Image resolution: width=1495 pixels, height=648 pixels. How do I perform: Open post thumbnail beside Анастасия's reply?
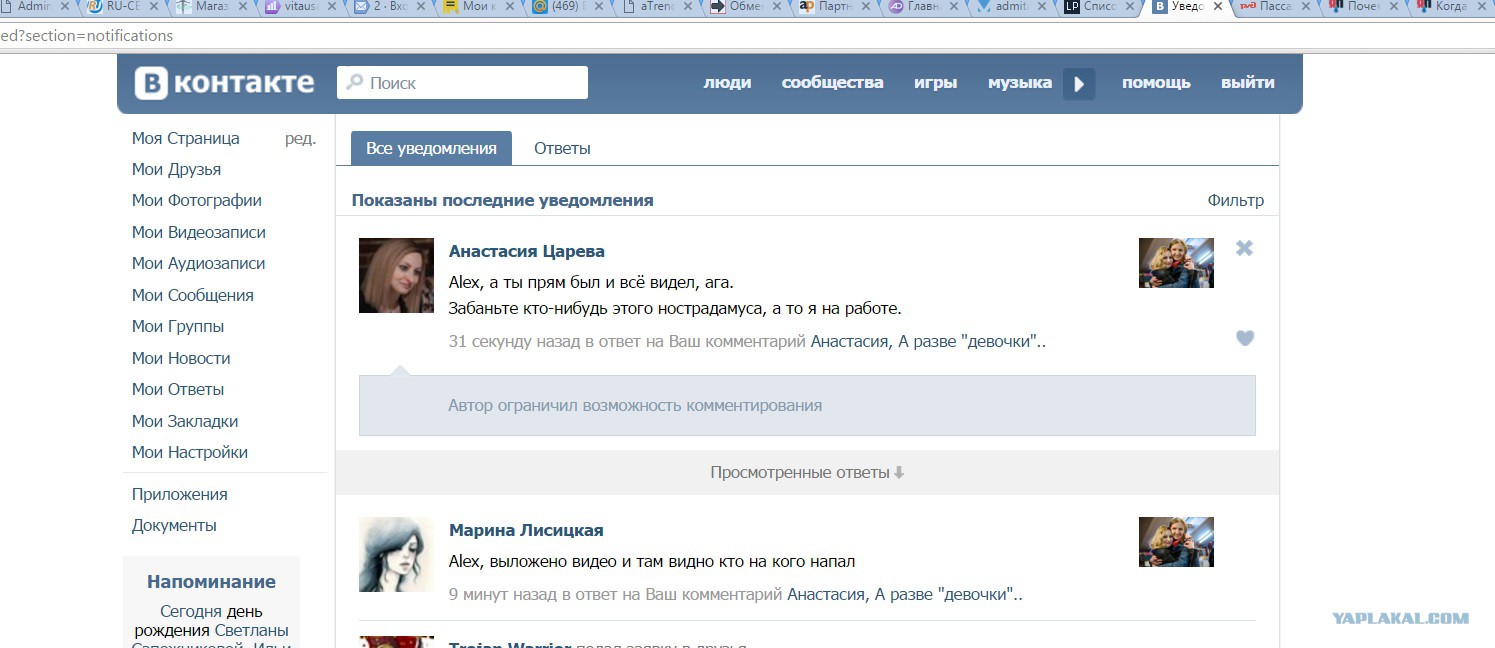coord(1176,263)
